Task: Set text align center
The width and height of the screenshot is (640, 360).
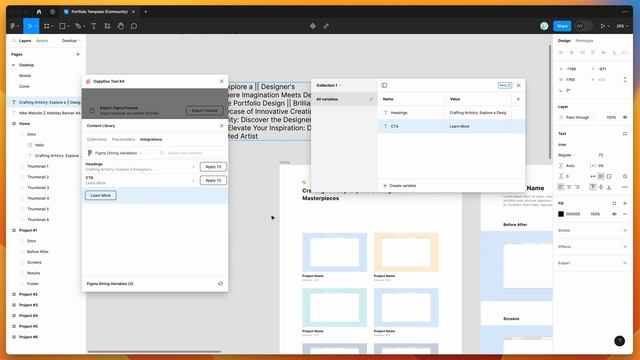Action: [x=569, y=187]
